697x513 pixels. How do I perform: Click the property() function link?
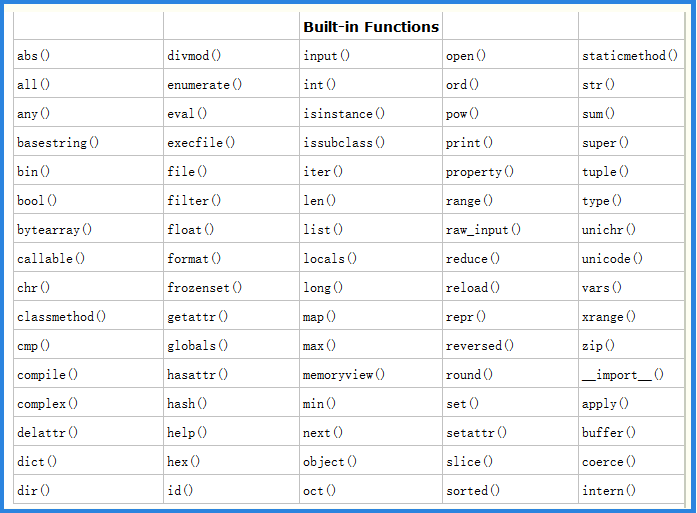pos(480,172)
